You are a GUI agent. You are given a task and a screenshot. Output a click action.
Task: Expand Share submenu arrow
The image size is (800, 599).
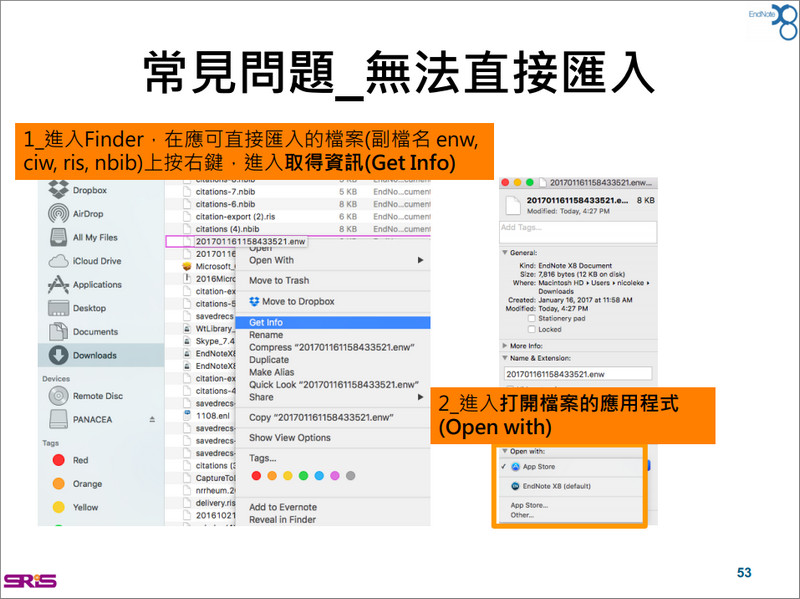(420, 397)
